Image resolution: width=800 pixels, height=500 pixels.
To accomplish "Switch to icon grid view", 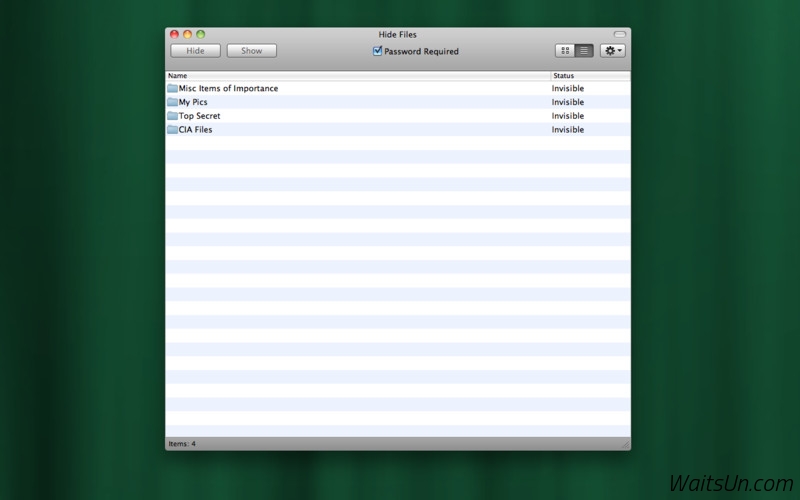I will point(565,51).
